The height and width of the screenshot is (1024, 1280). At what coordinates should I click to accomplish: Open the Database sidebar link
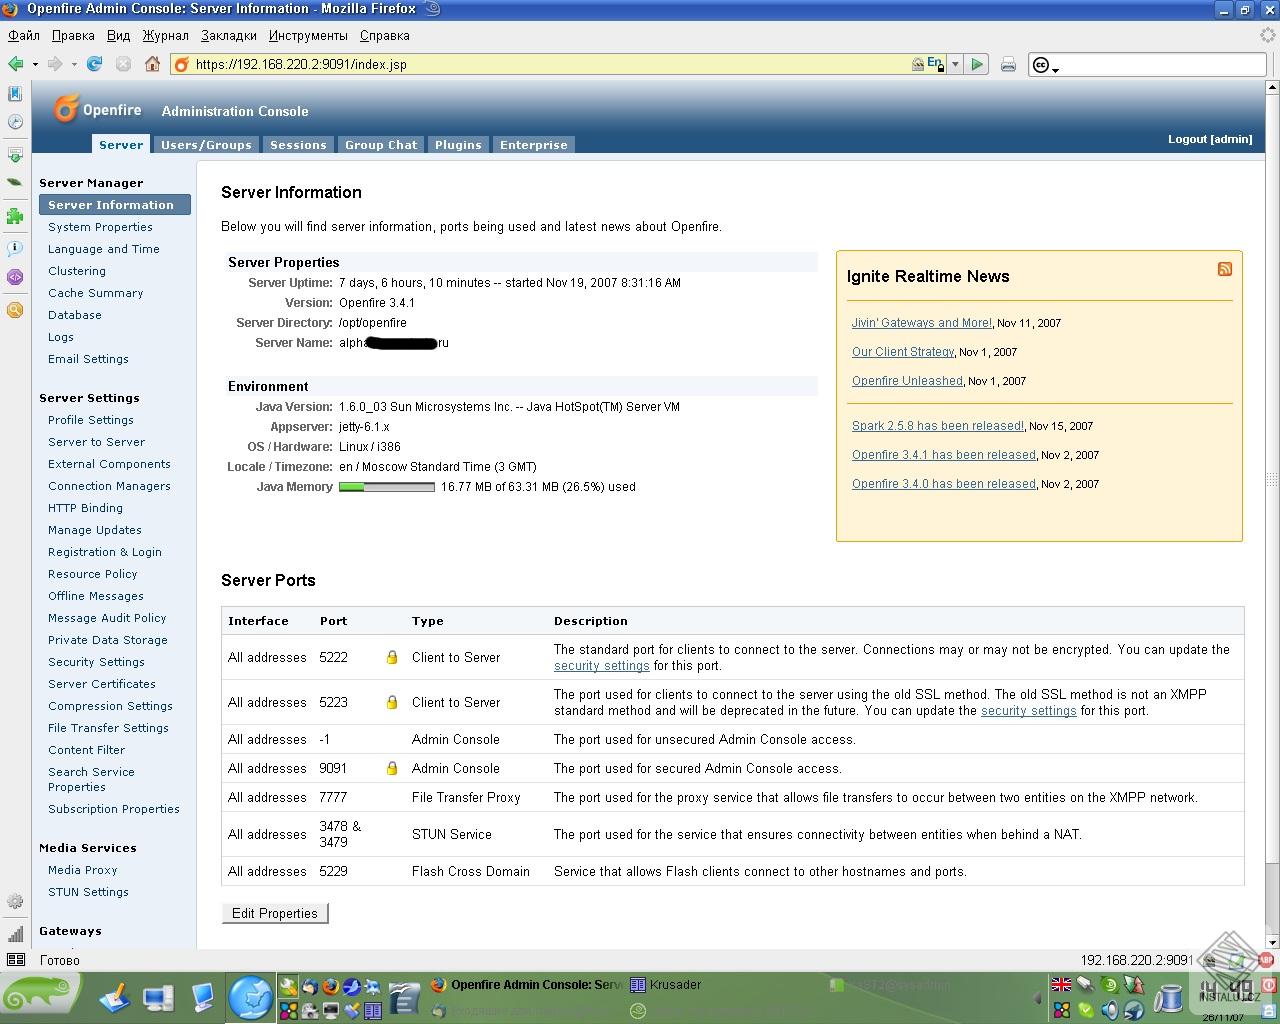[75, 315]
